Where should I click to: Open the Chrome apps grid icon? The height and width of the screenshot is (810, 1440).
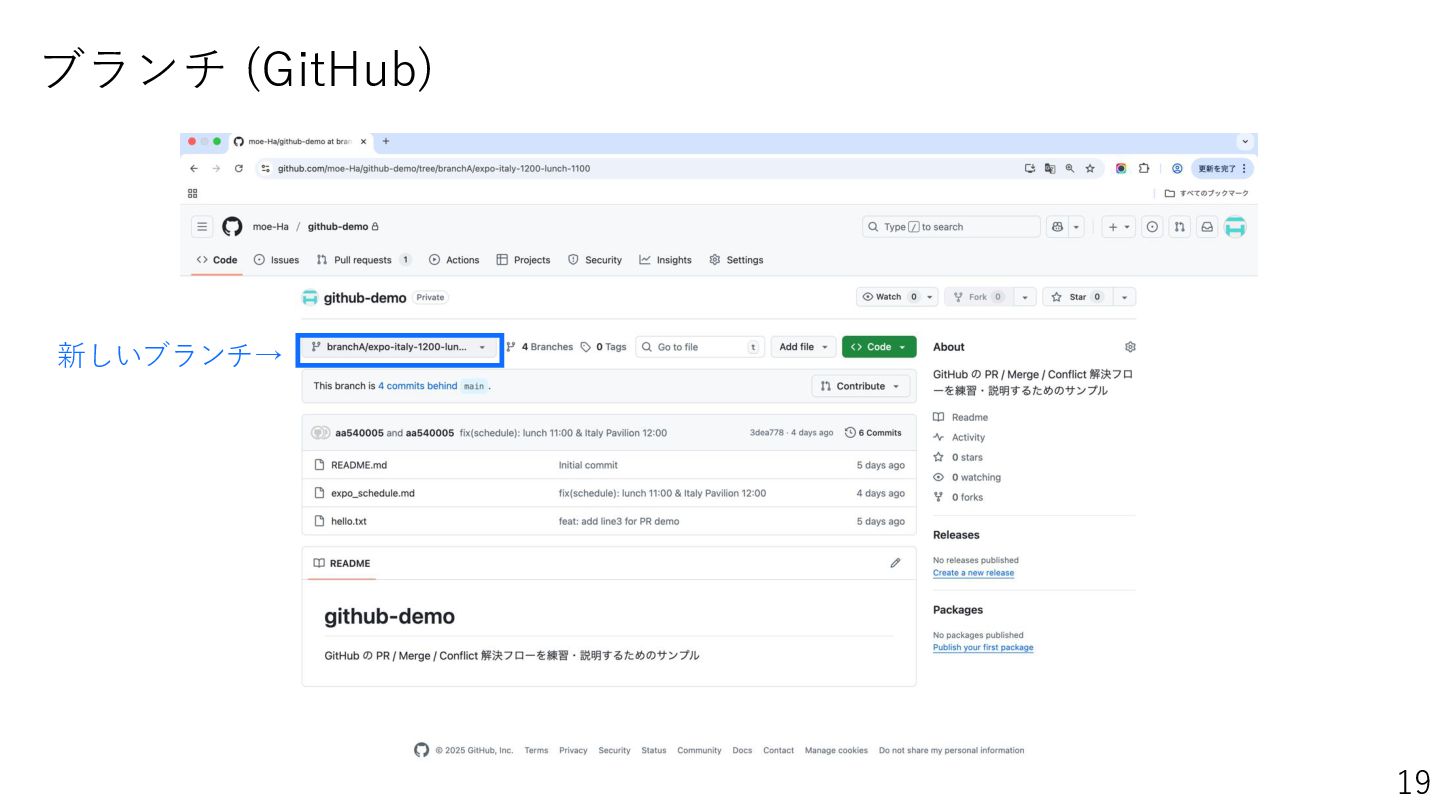coord(192,193)
